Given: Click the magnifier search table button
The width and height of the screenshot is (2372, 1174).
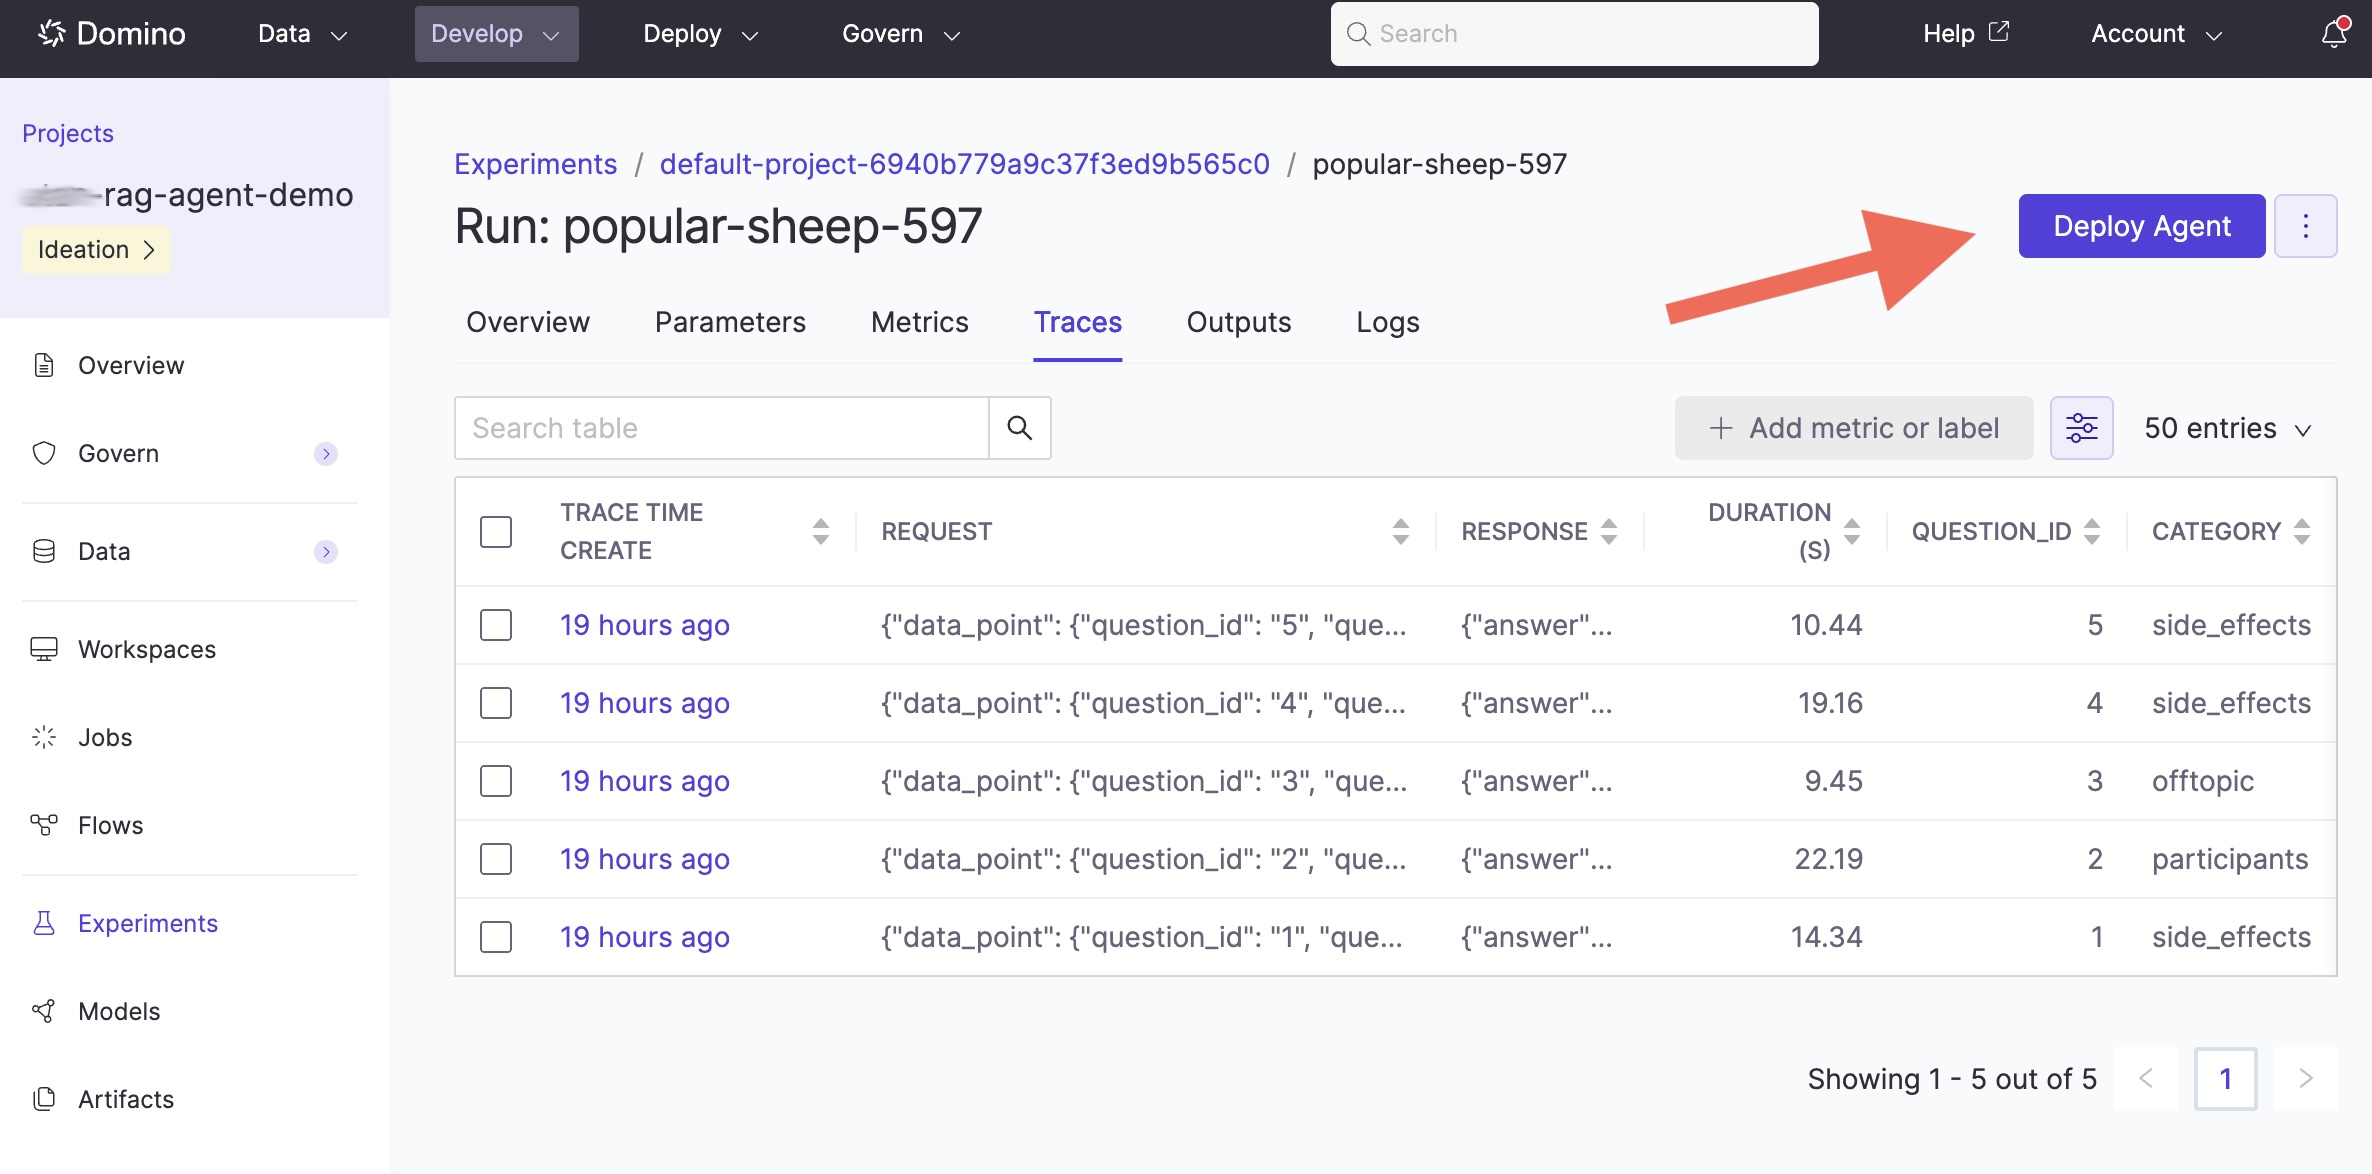Looking at the screenshot, I should (1019, 428).
